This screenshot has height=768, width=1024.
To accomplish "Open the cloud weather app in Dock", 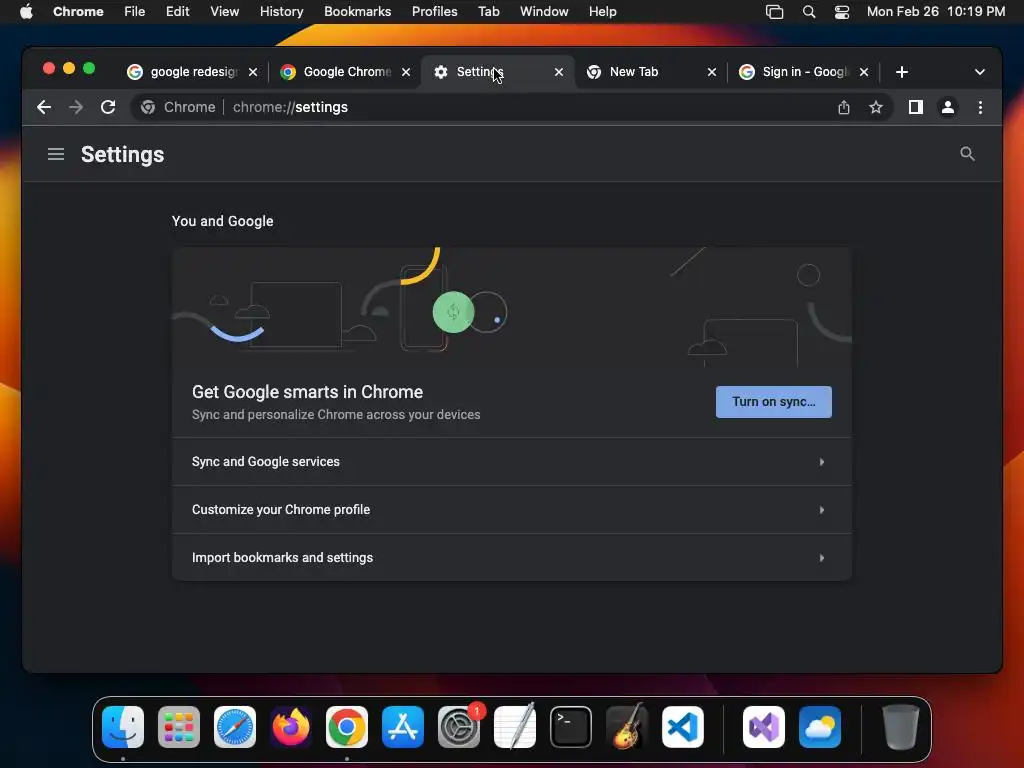I will (820, 727).
